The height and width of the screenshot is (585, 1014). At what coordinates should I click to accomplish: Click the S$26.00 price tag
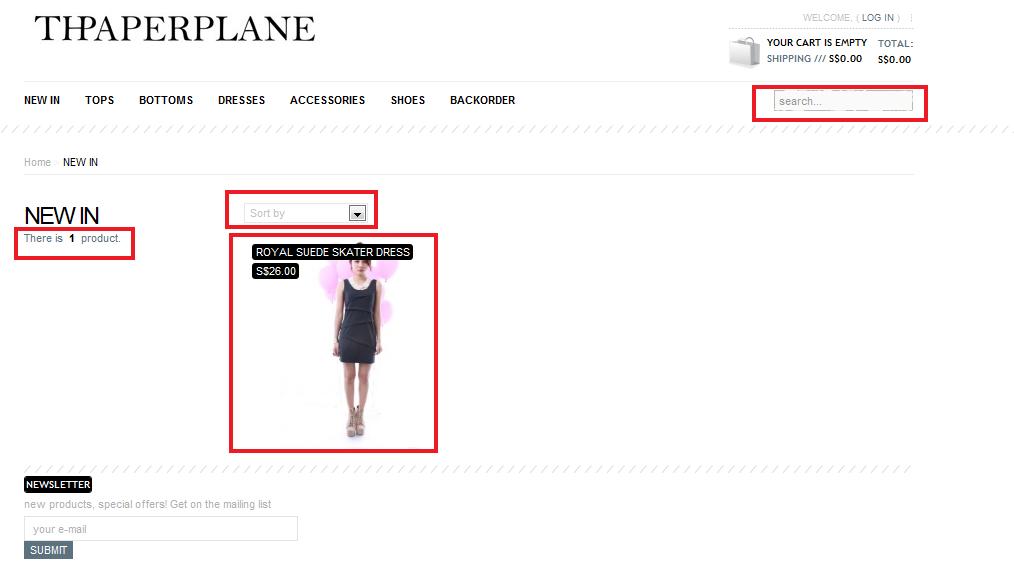(275, 271)
